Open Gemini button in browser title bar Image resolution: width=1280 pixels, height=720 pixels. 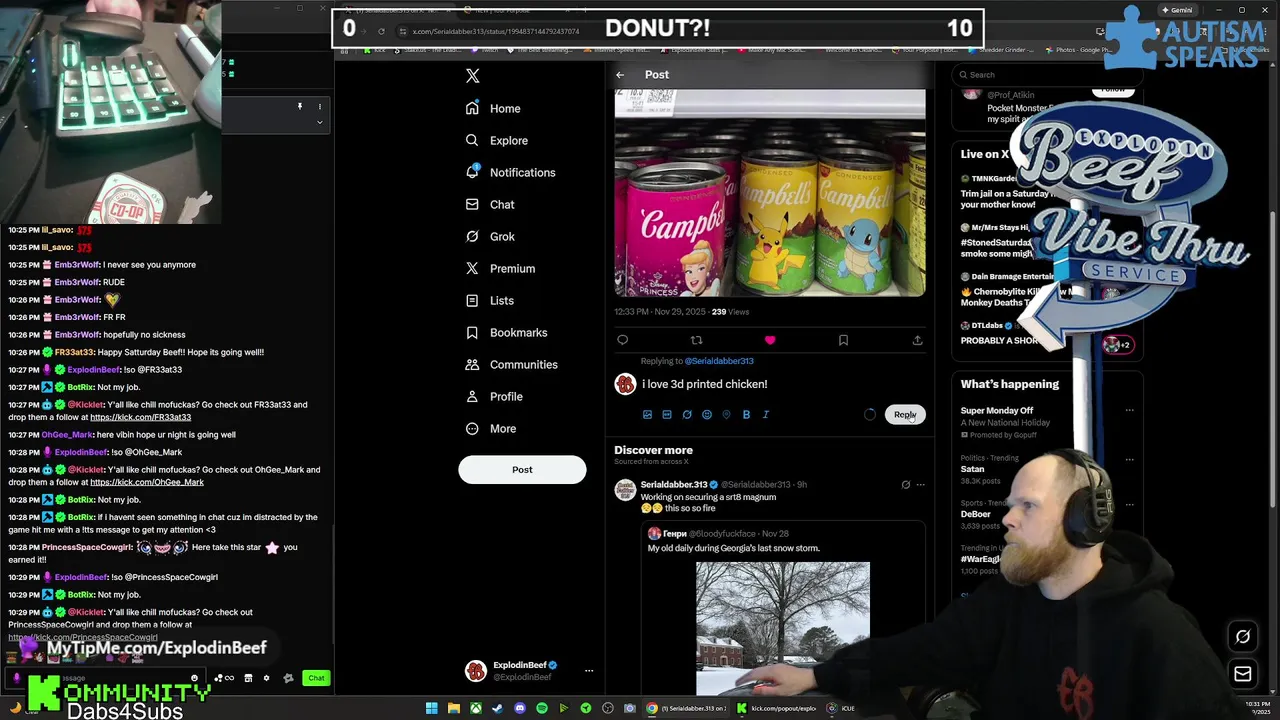click(x=1177, y=10)
